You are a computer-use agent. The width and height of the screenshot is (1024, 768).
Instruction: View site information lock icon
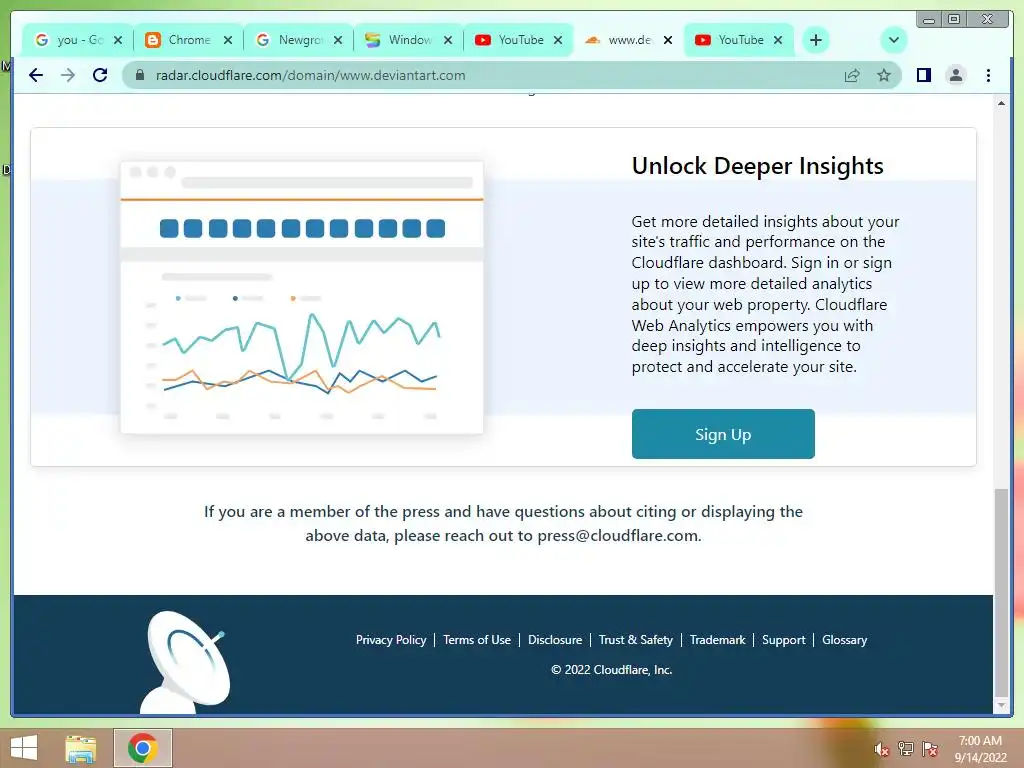(x=139, y=75)
